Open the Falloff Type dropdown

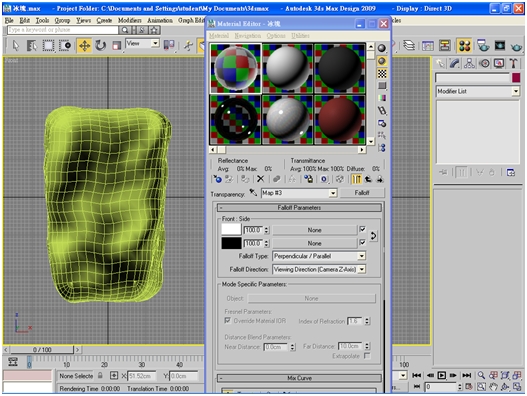pyautogui.click(x=361, y=256)
